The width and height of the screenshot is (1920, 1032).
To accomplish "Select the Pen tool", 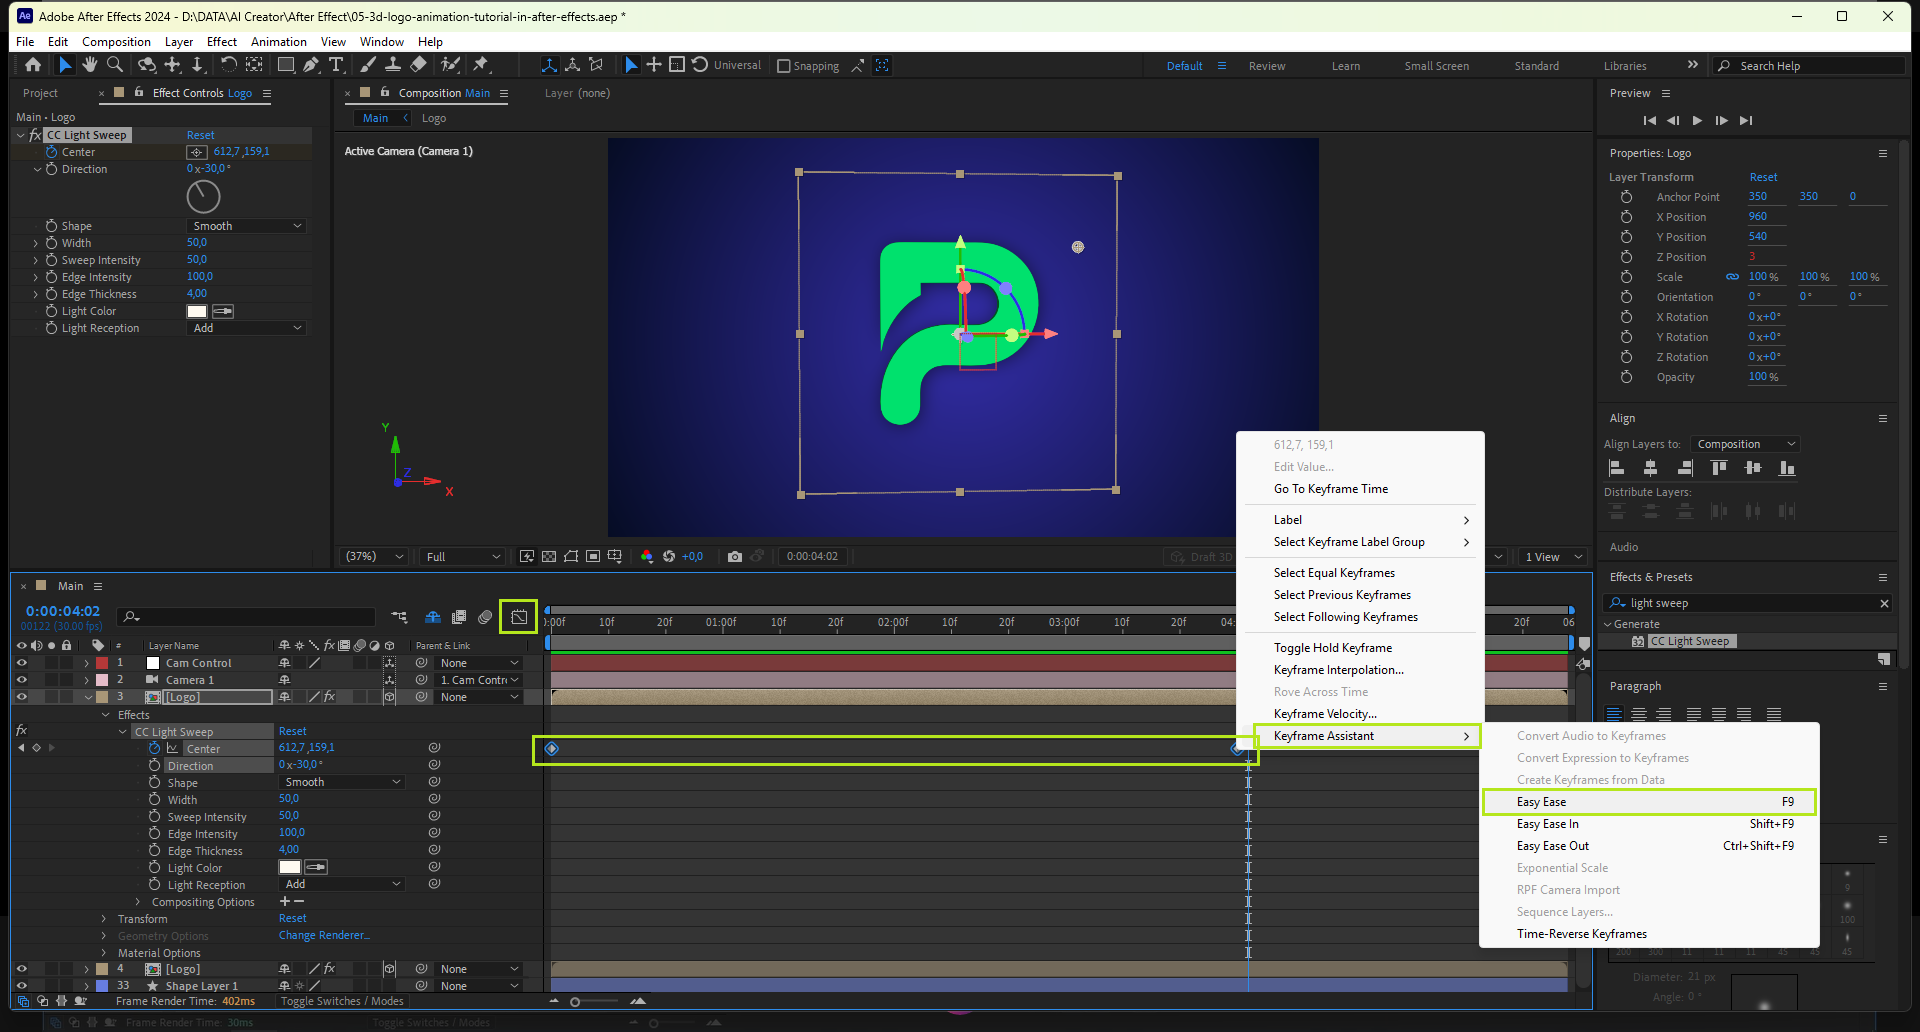I will [x=311, y=65].
